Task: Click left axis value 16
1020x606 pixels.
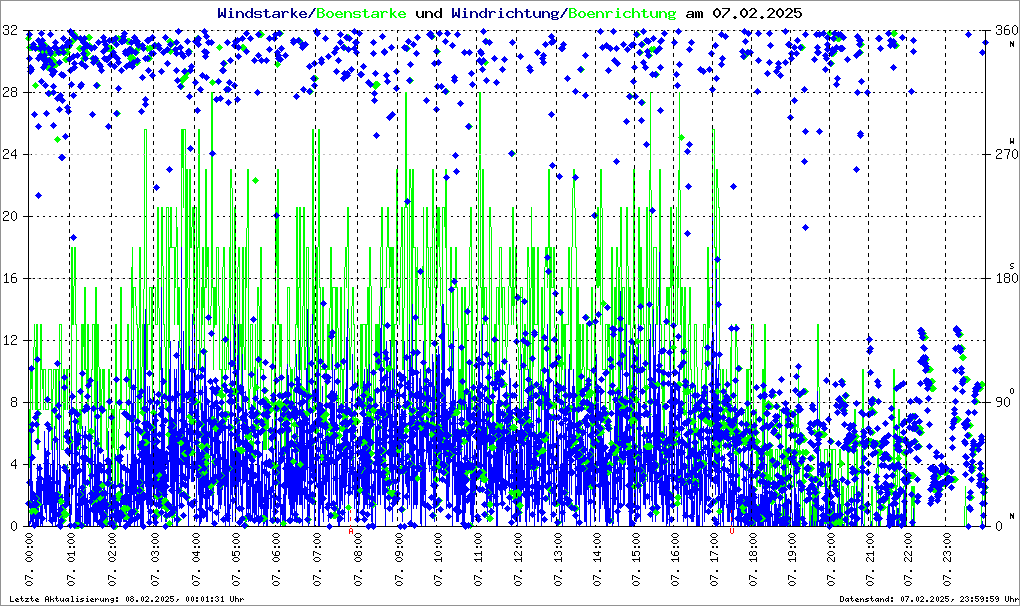Action: 10,278
